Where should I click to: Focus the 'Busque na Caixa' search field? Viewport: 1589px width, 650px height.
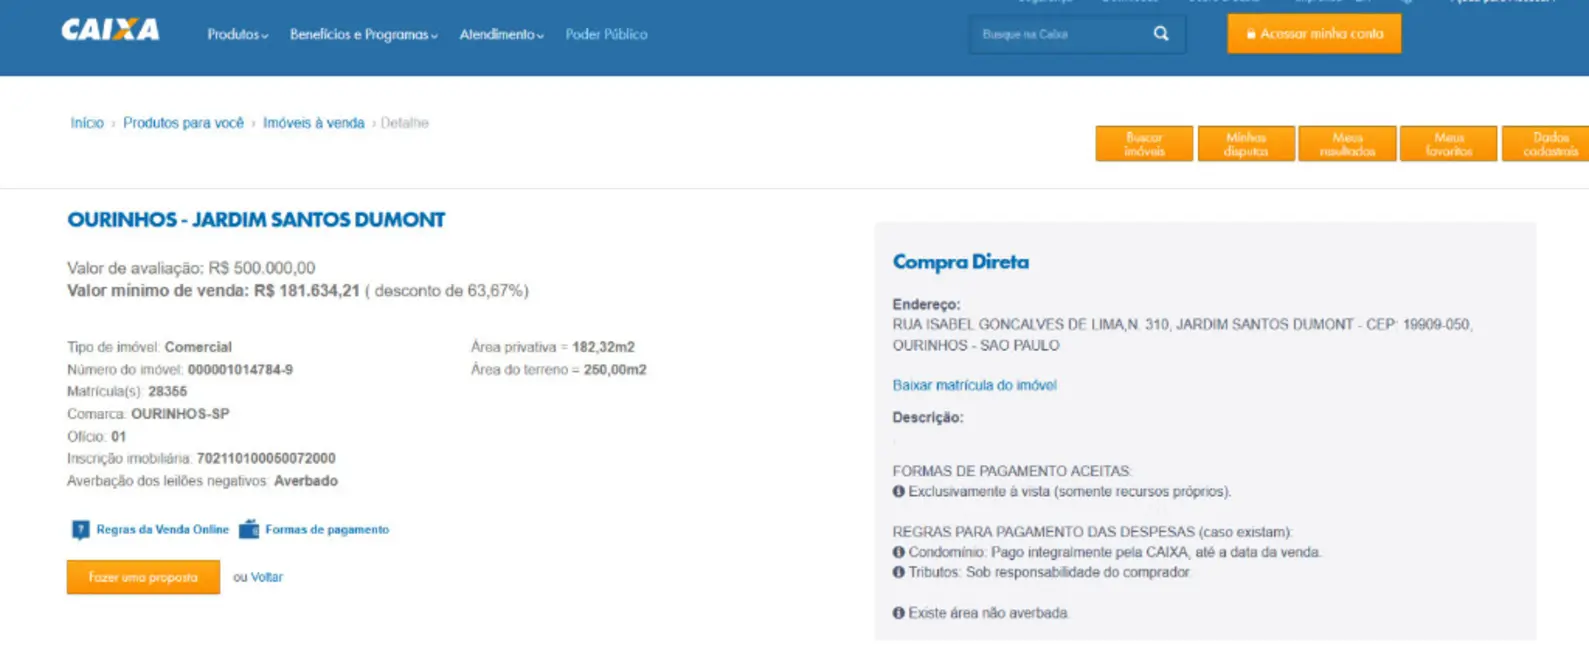click(x=1060, y=35)
